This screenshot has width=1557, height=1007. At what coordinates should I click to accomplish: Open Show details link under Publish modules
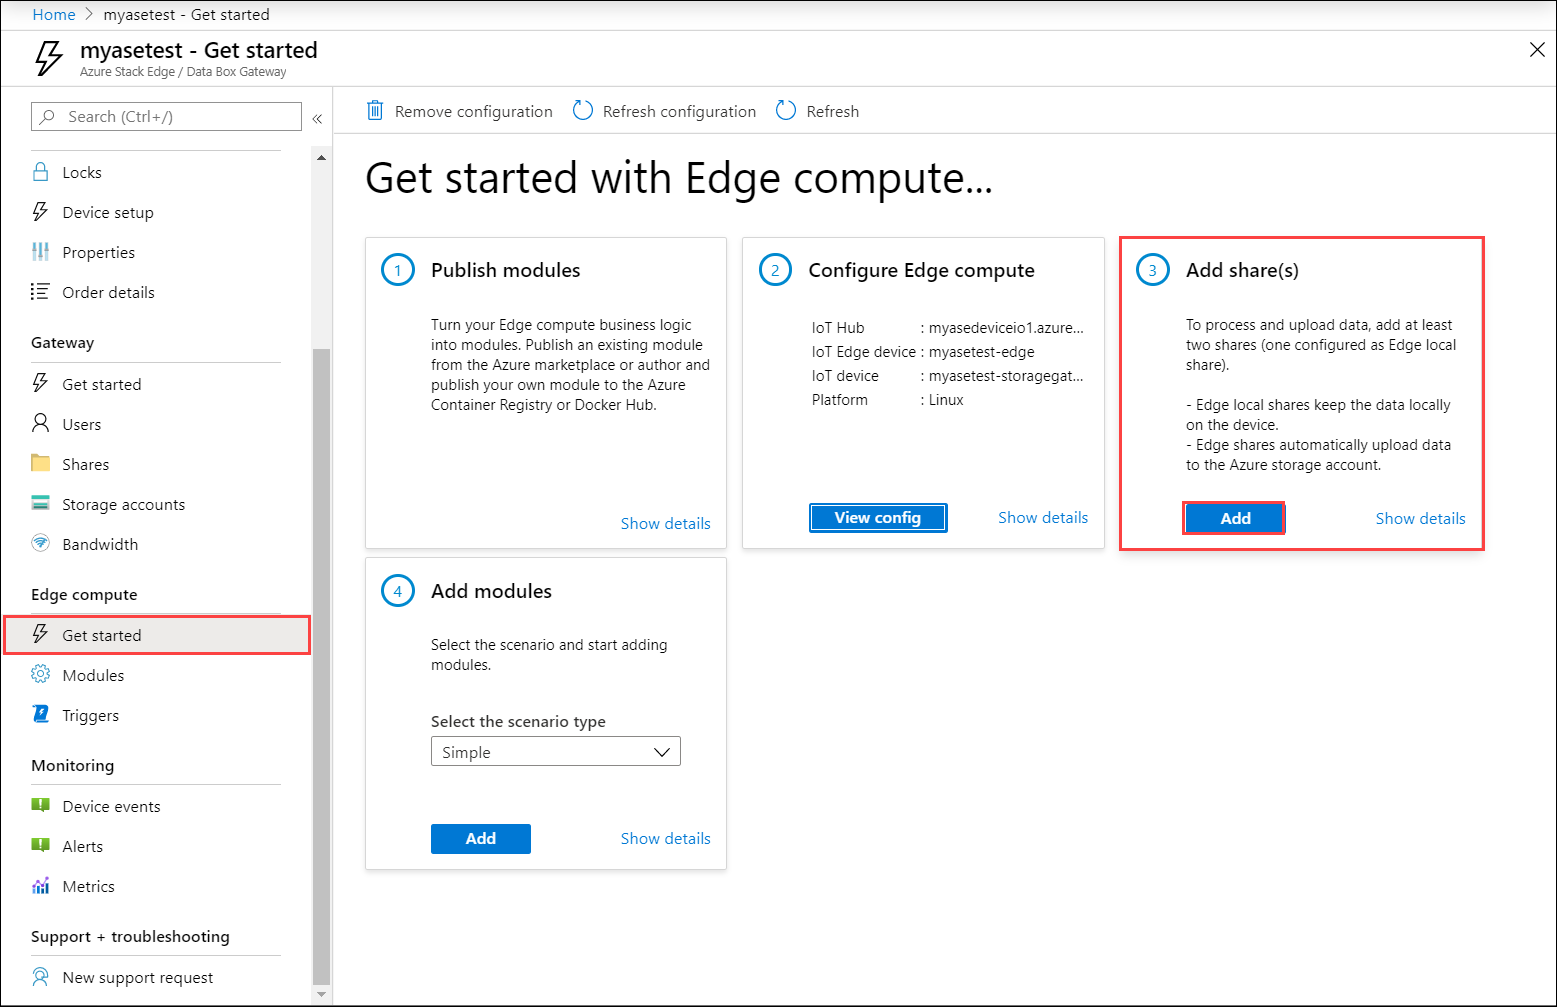(665, 524)
